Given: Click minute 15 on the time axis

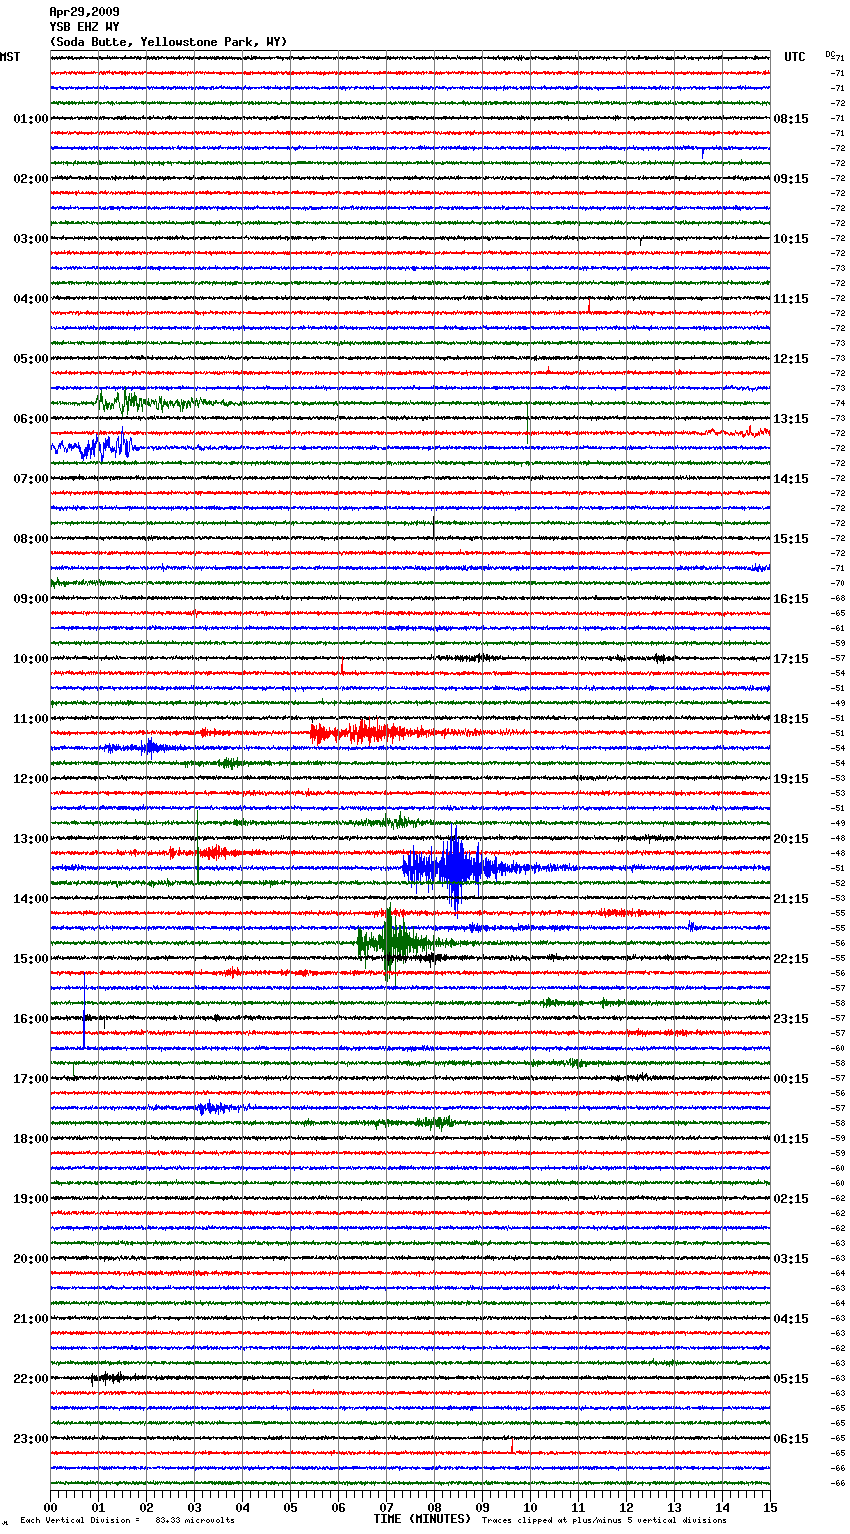Looking at the screenshot, I should coord(770,1508).
